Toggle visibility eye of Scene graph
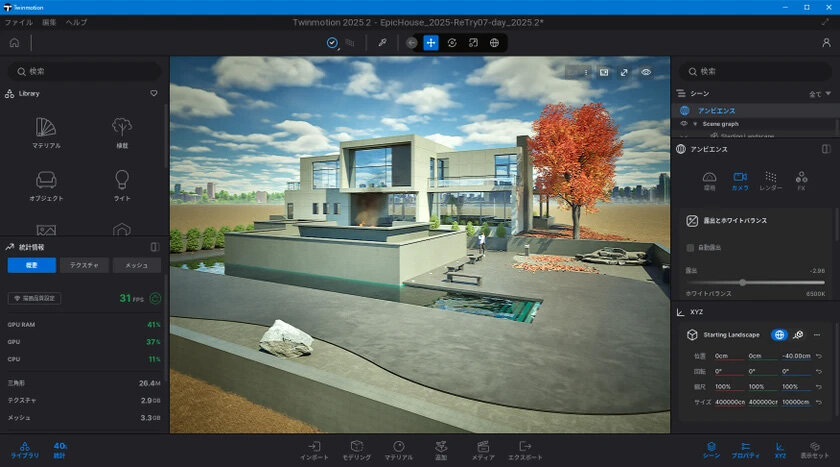 pos(684,123)
